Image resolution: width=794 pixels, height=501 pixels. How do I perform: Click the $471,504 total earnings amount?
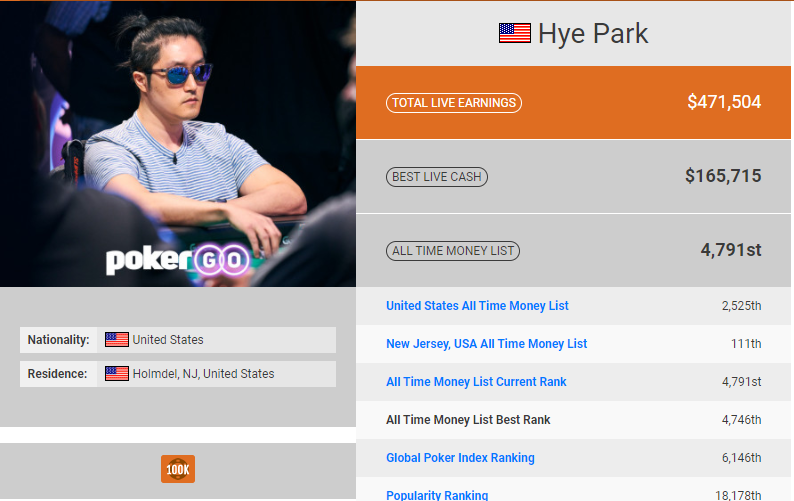pyautogui.click(x=723, y=102)
